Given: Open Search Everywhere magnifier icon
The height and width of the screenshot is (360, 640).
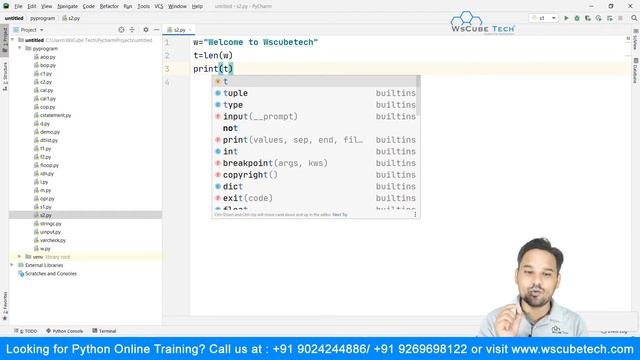Looking at the screenshot, I should (x=634, y=18).
